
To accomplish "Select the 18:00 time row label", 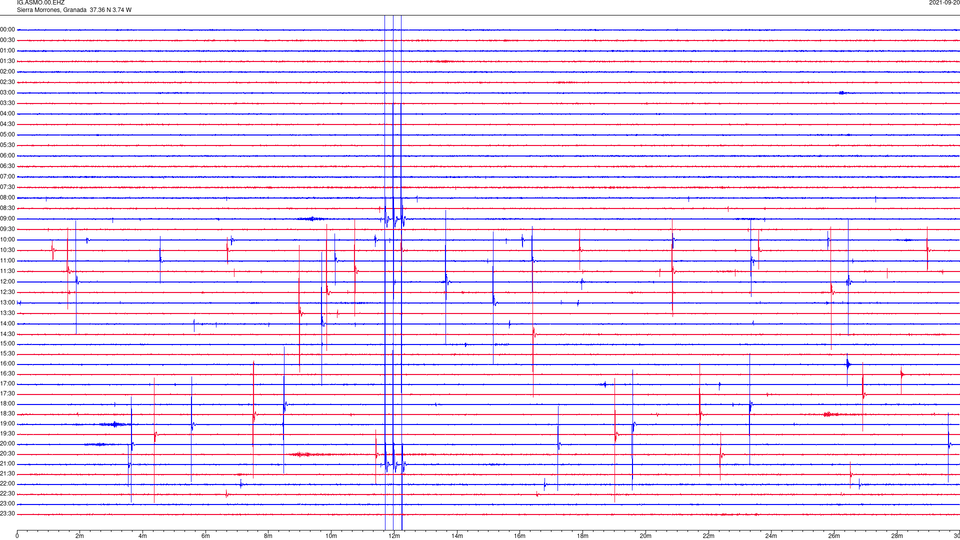I will pos(7,405).
